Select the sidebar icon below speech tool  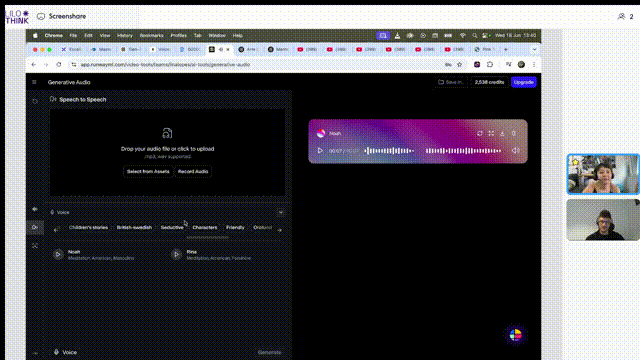click(35, 246)
